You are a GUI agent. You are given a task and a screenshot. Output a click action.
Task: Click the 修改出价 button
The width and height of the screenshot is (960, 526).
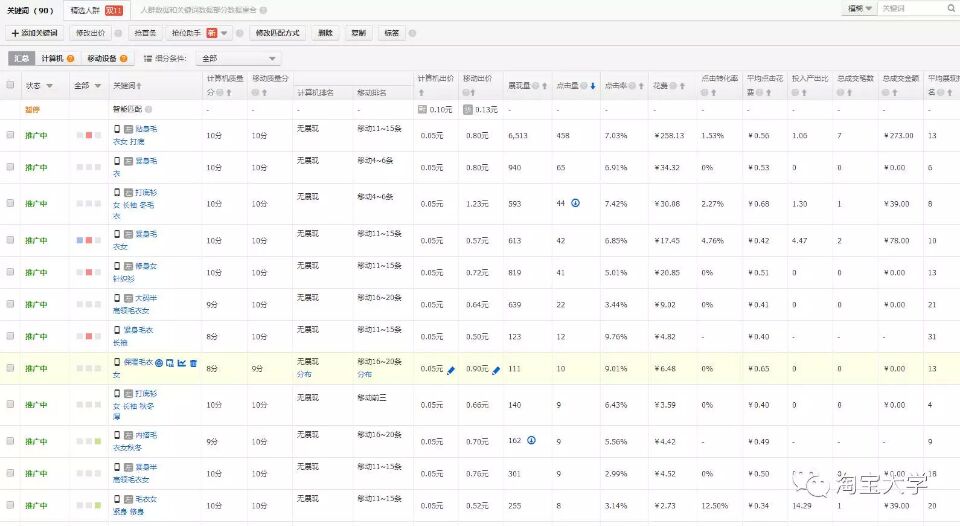click(x=91, y=33)
